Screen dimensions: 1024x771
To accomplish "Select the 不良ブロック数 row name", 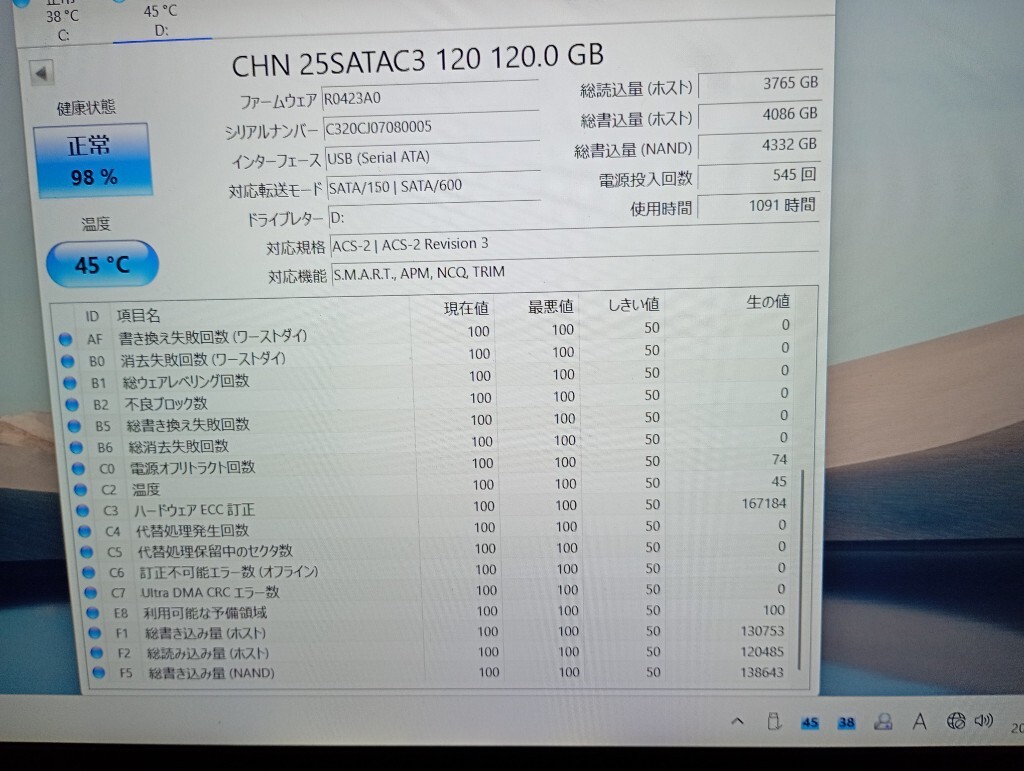I will pos(166,403).
